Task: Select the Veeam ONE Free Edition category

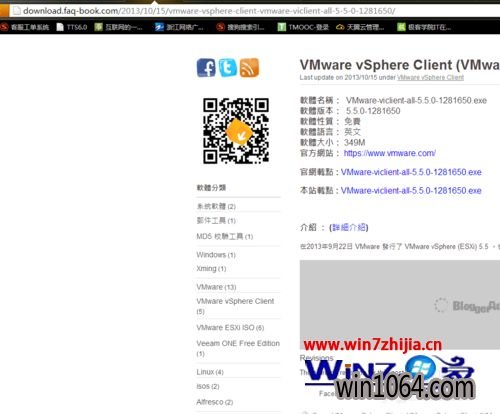Action: (x=238, y=348)
